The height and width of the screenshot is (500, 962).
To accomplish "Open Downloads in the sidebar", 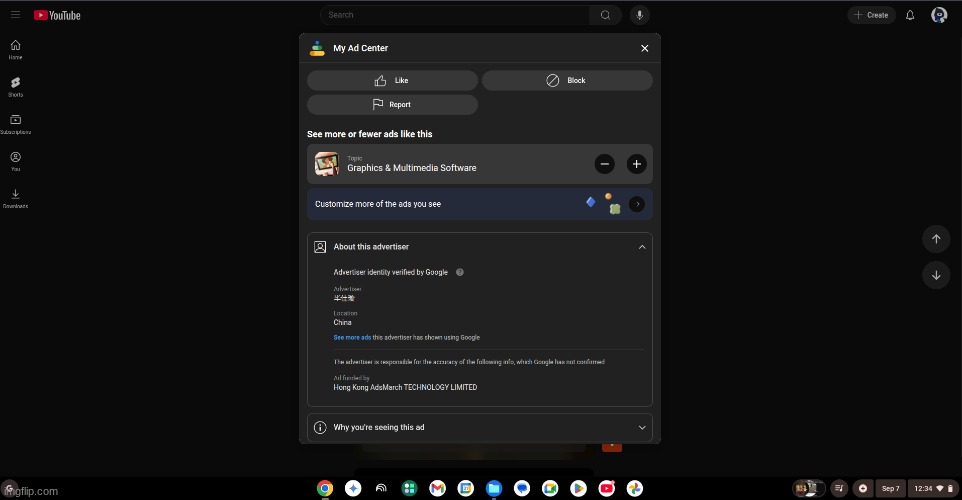I will (x=15, y=199).
